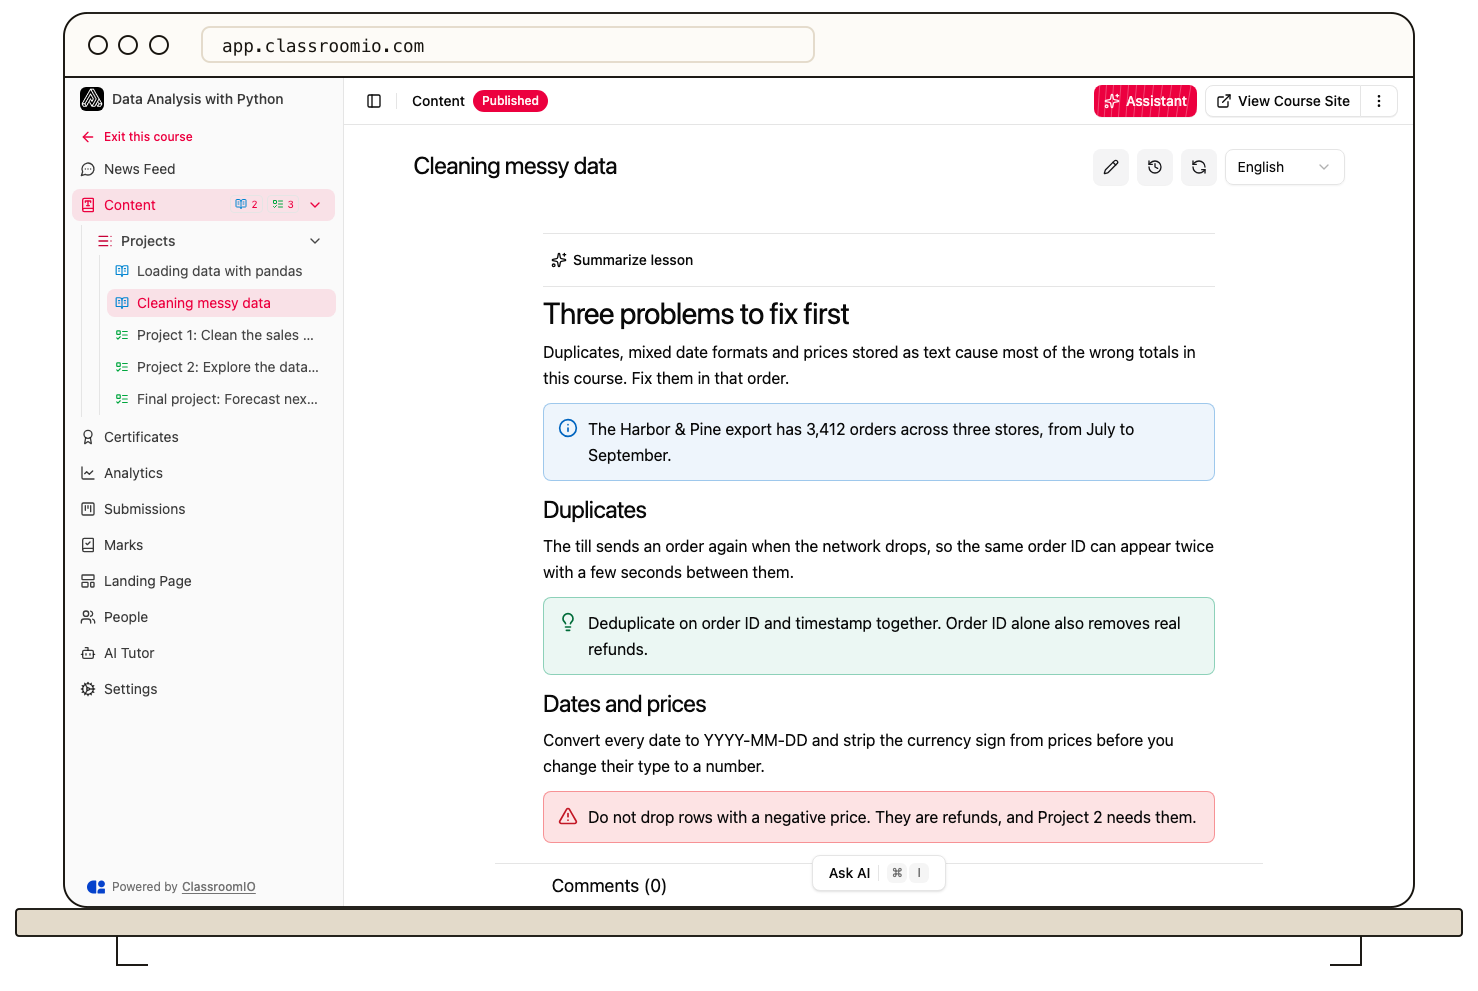This screenshot has width=1478, height=991.
Task: Open the Loading data with pandas lesson
Action: point(221,271)
